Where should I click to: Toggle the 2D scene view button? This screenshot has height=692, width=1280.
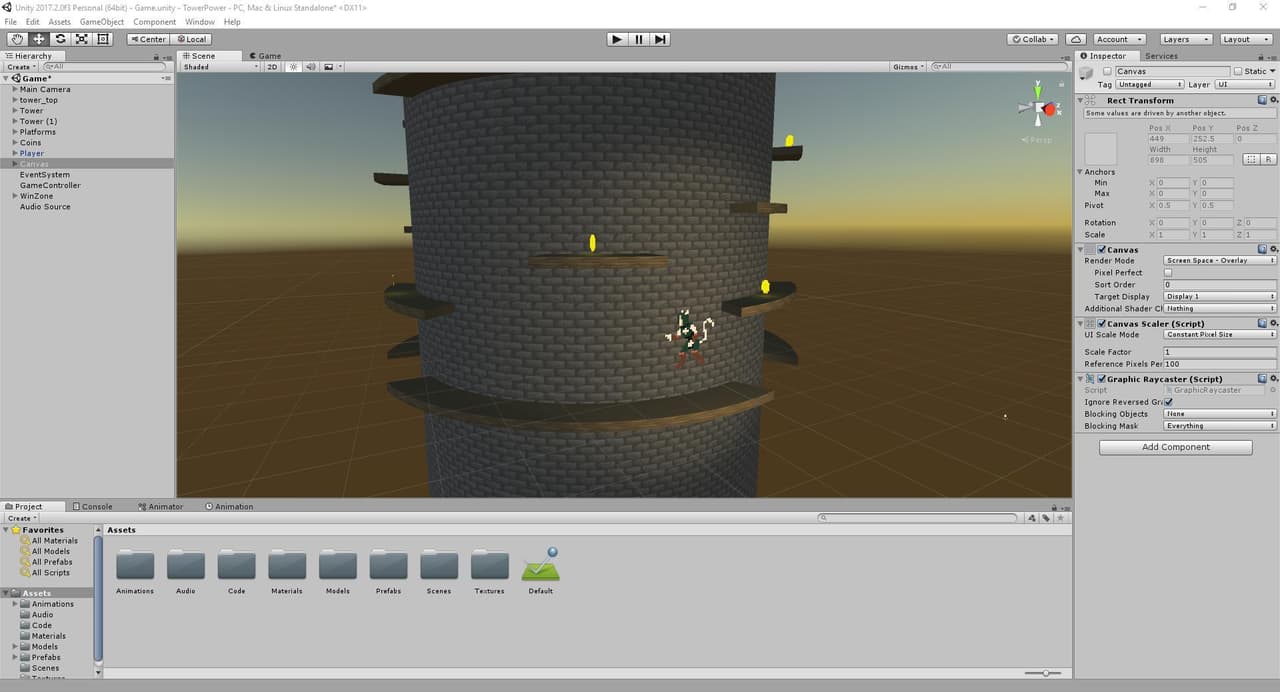tap(272, 67)
